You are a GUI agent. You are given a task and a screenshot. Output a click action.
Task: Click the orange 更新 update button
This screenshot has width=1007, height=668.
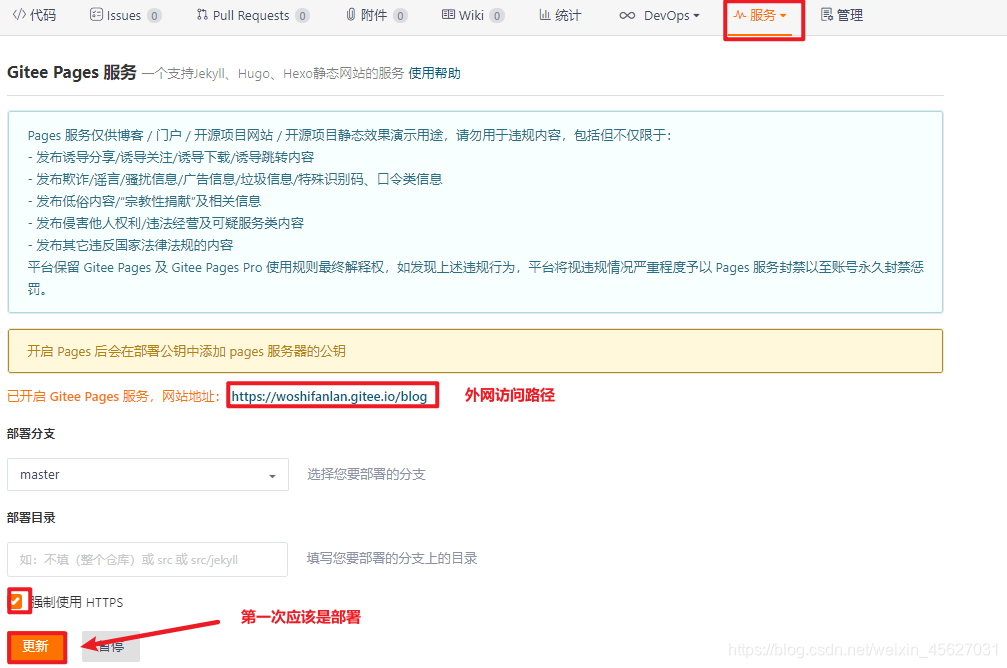[36, 646]
